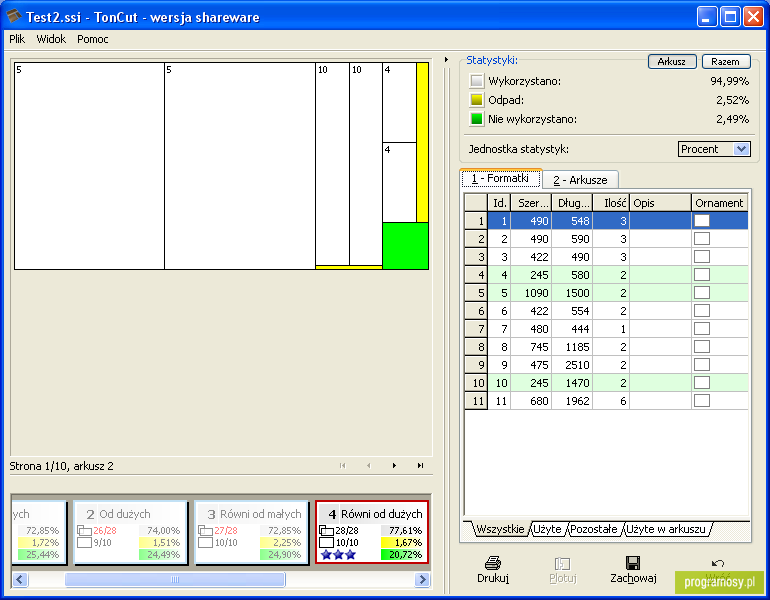Click the 1185 length cell in row 8
Image resolution: width=770 pixels, height=600 pixels.
[x=572, y=347]
